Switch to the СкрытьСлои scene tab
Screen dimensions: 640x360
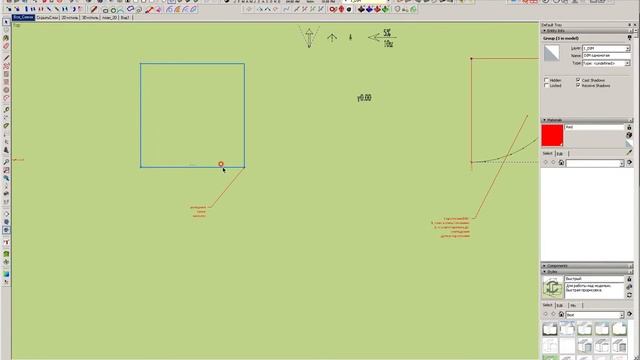click(x=47, y=18)
